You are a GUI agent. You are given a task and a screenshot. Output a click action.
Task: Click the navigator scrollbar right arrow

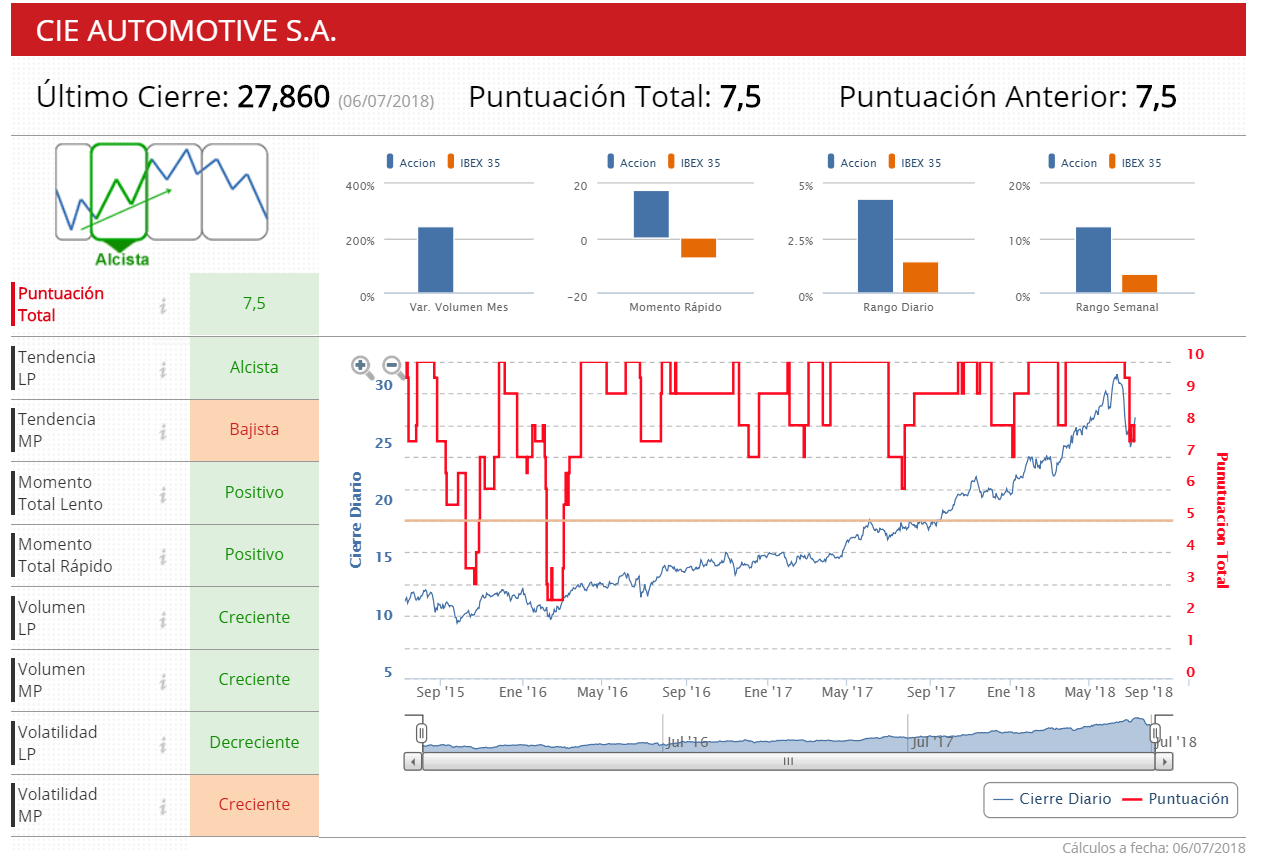1164,761
